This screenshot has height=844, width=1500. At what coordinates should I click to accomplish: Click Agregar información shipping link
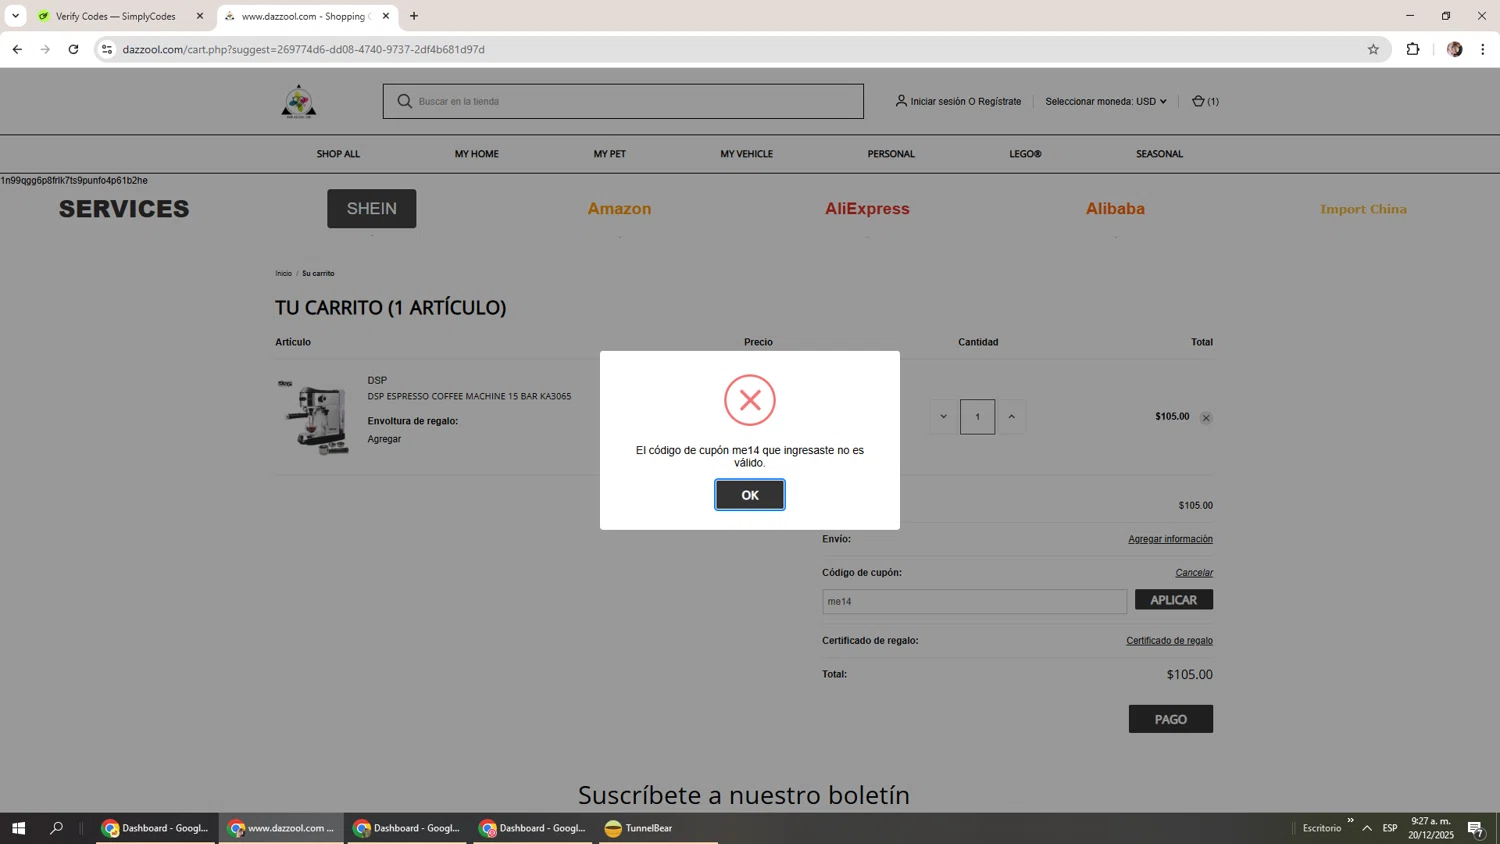click(x=1170, y=539)
